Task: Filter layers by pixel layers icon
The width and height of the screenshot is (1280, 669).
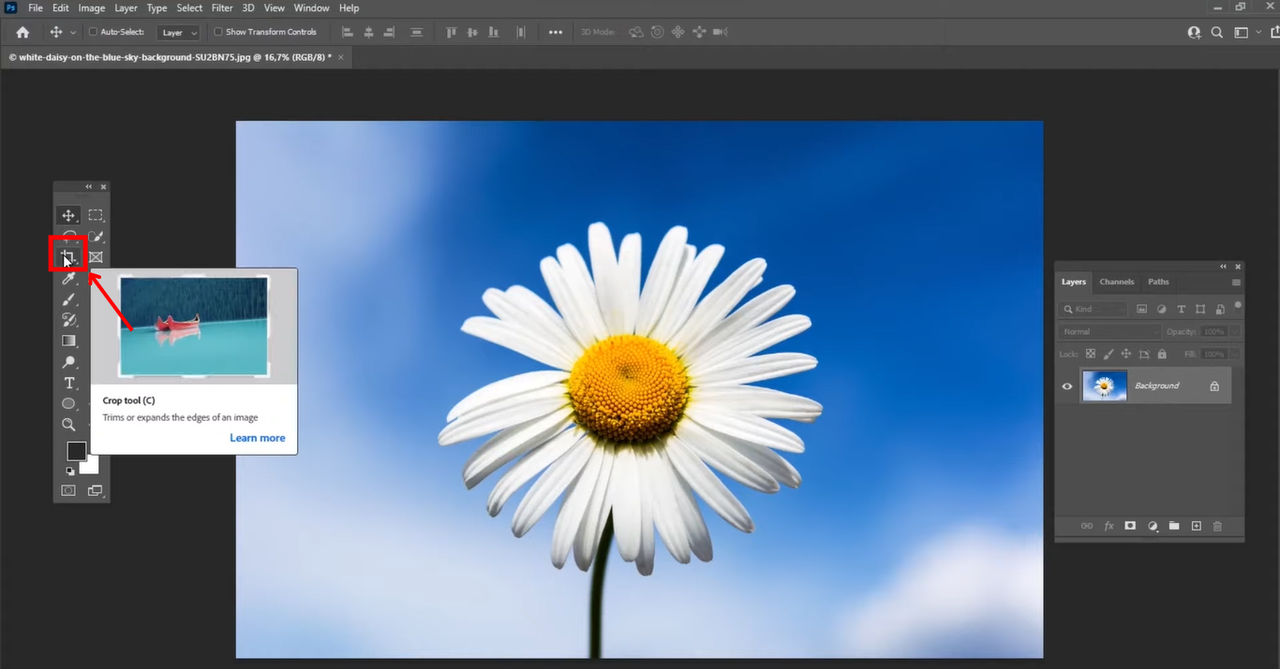Action: [x=1142, y=310]
